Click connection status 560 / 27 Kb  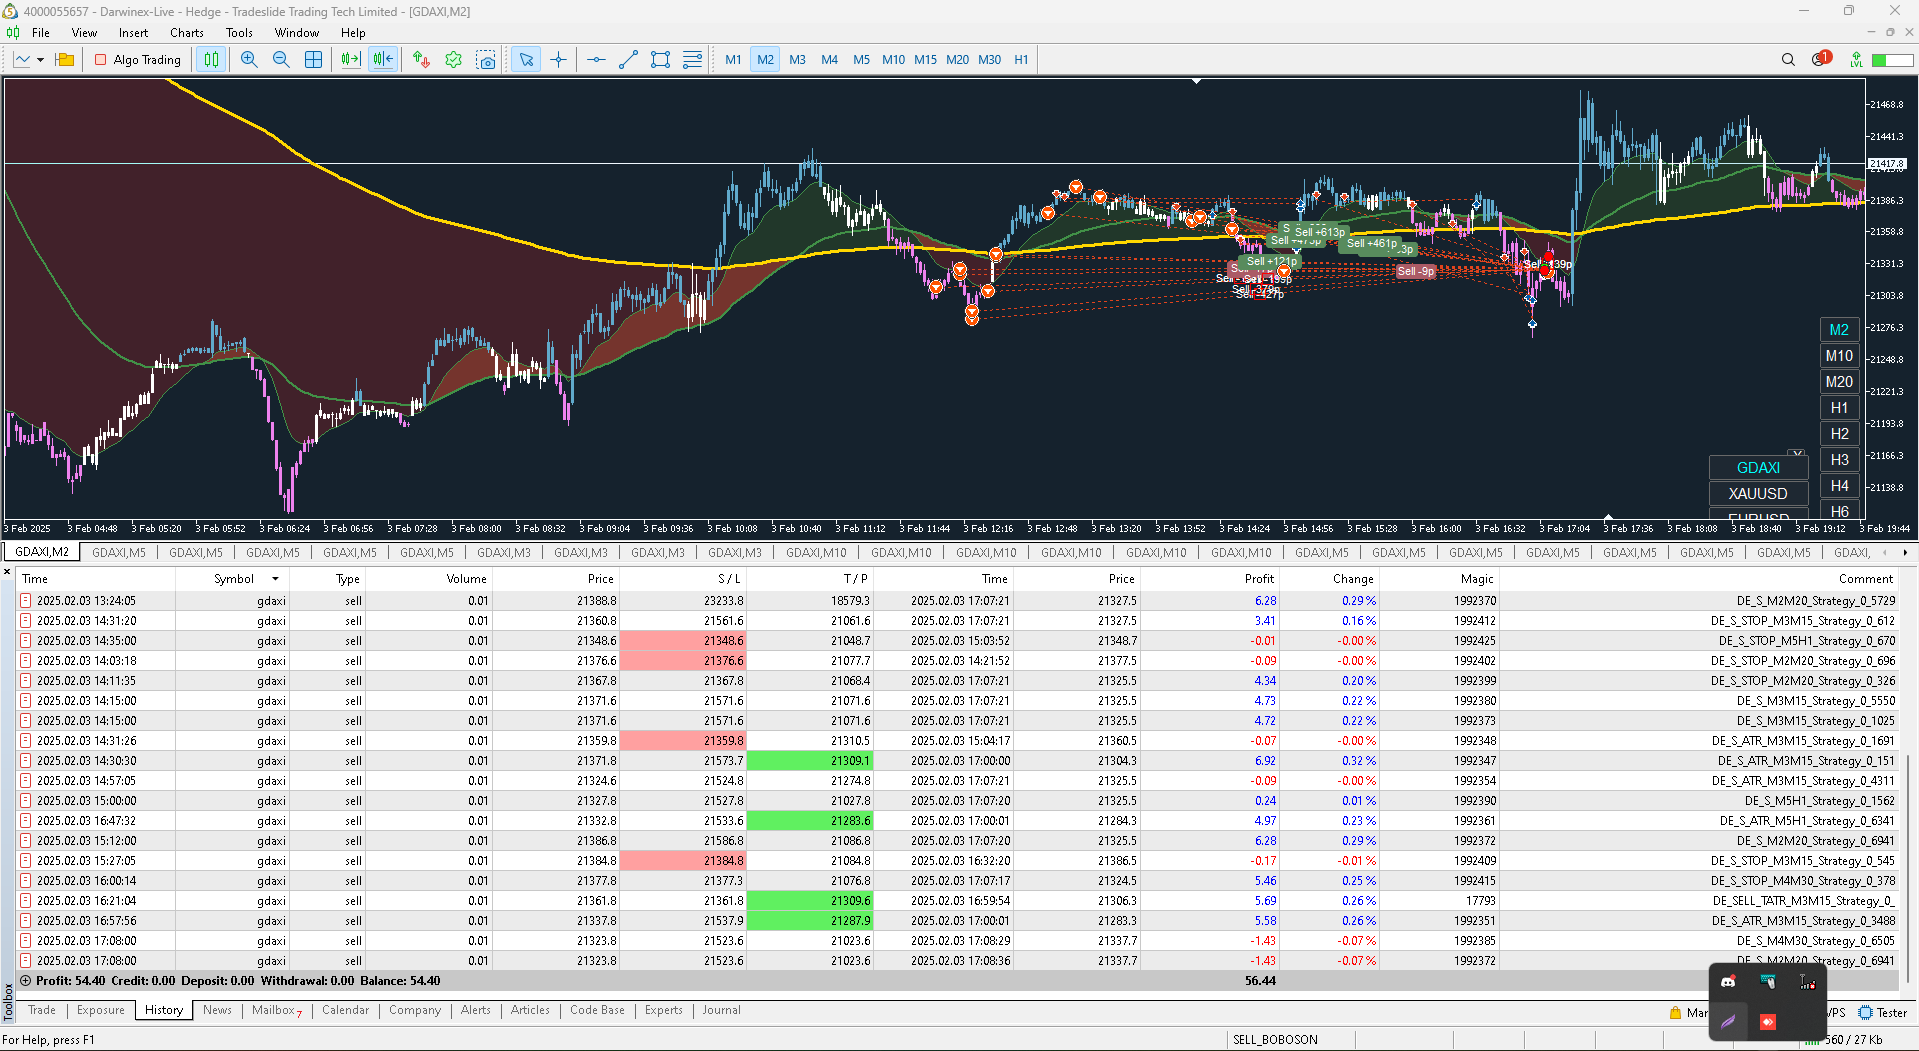click(x=1853, y=1040)
